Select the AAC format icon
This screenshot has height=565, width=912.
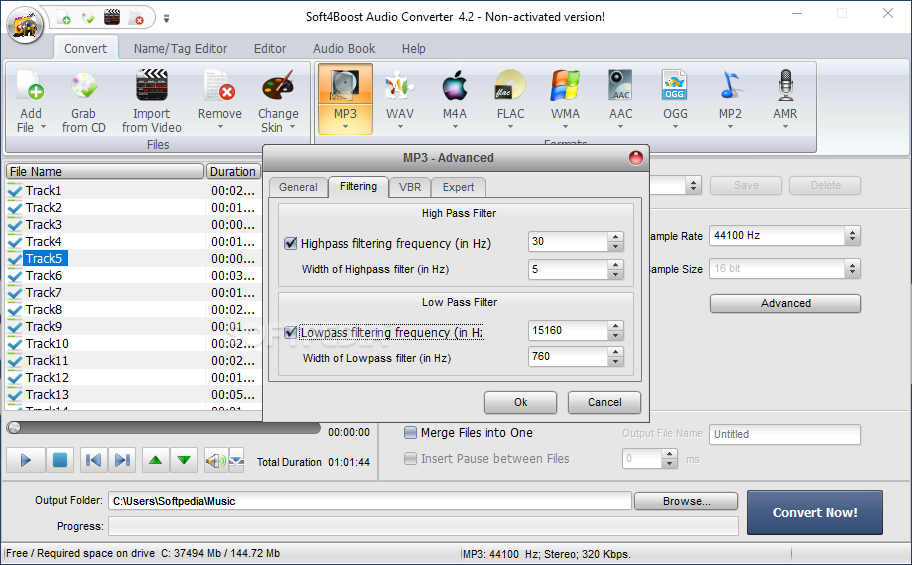[x=620, y=86]
